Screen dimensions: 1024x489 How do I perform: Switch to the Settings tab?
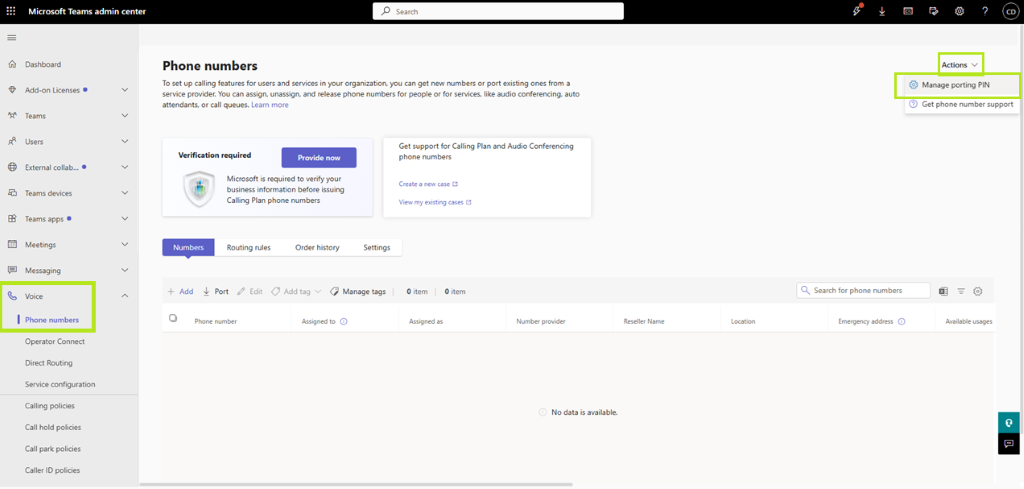[x=377, y=247]
